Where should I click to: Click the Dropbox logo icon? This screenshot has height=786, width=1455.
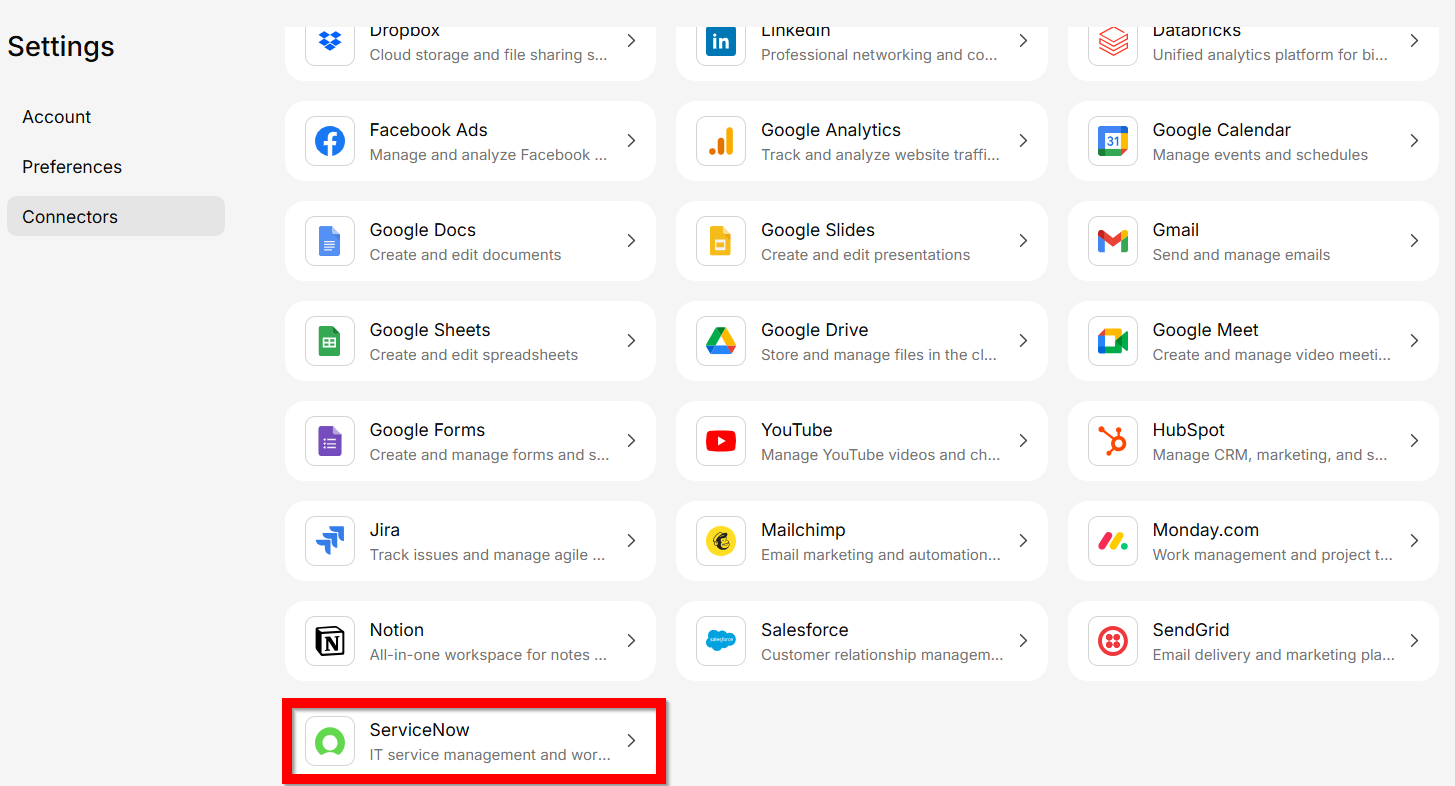coord(330,41)
